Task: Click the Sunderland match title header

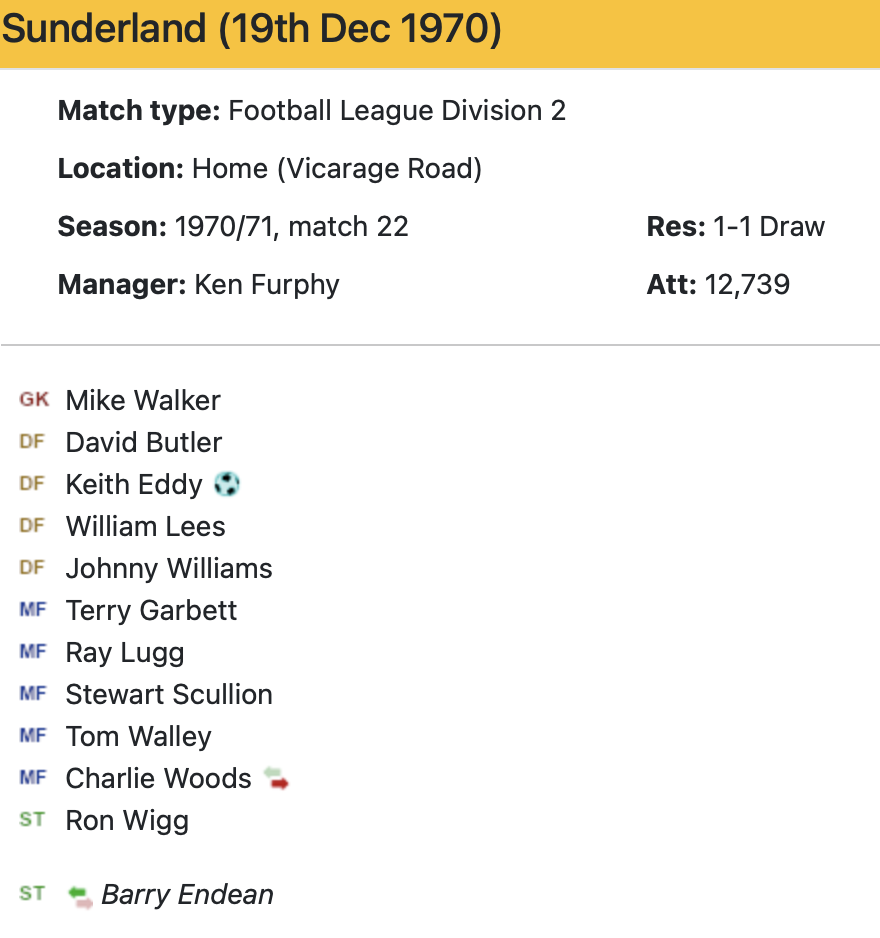Action: [x=251, y=30]
